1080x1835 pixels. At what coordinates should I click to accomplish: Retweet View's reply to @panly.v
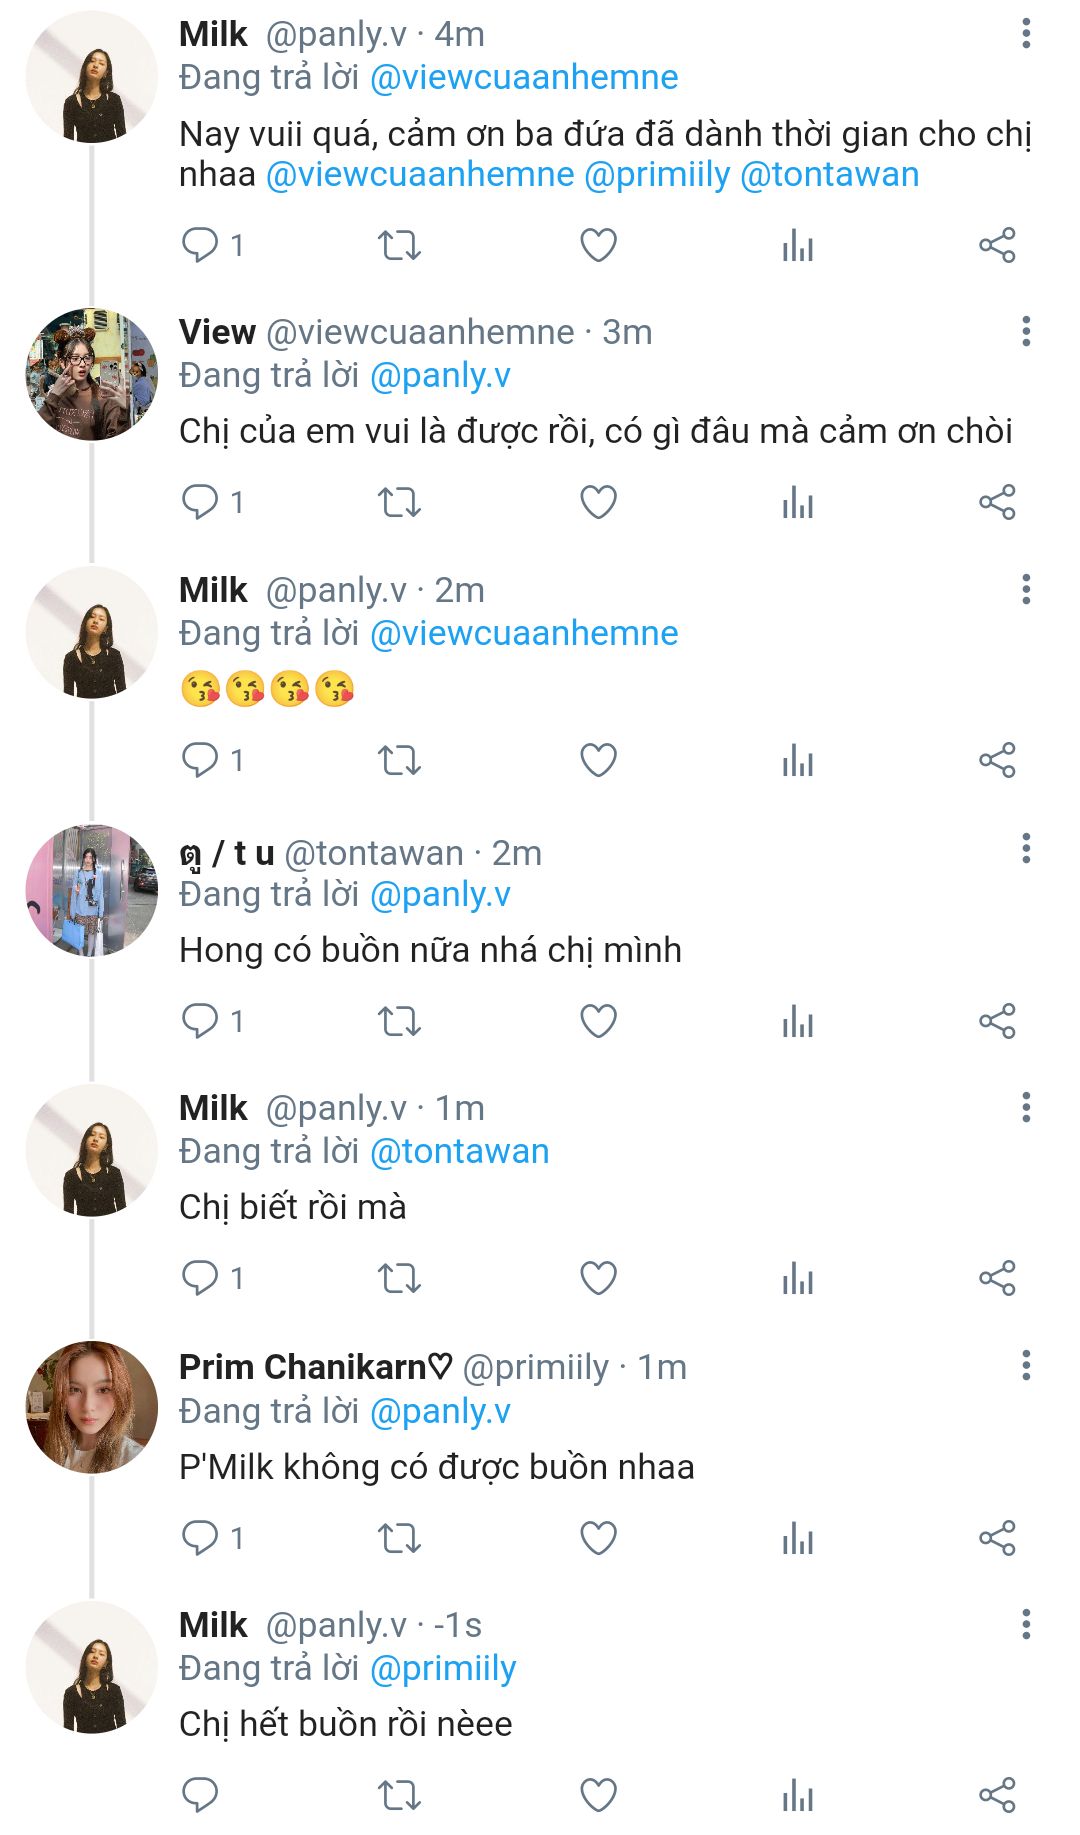[x=399, y=502]
